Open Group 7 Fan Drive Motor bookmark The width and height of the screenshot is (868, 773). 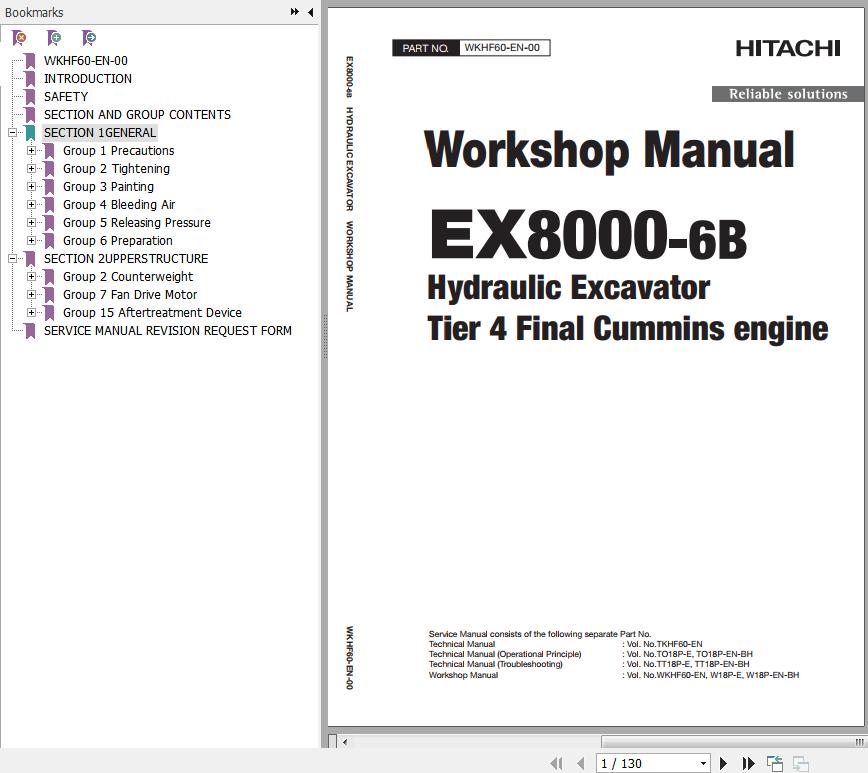130,295
